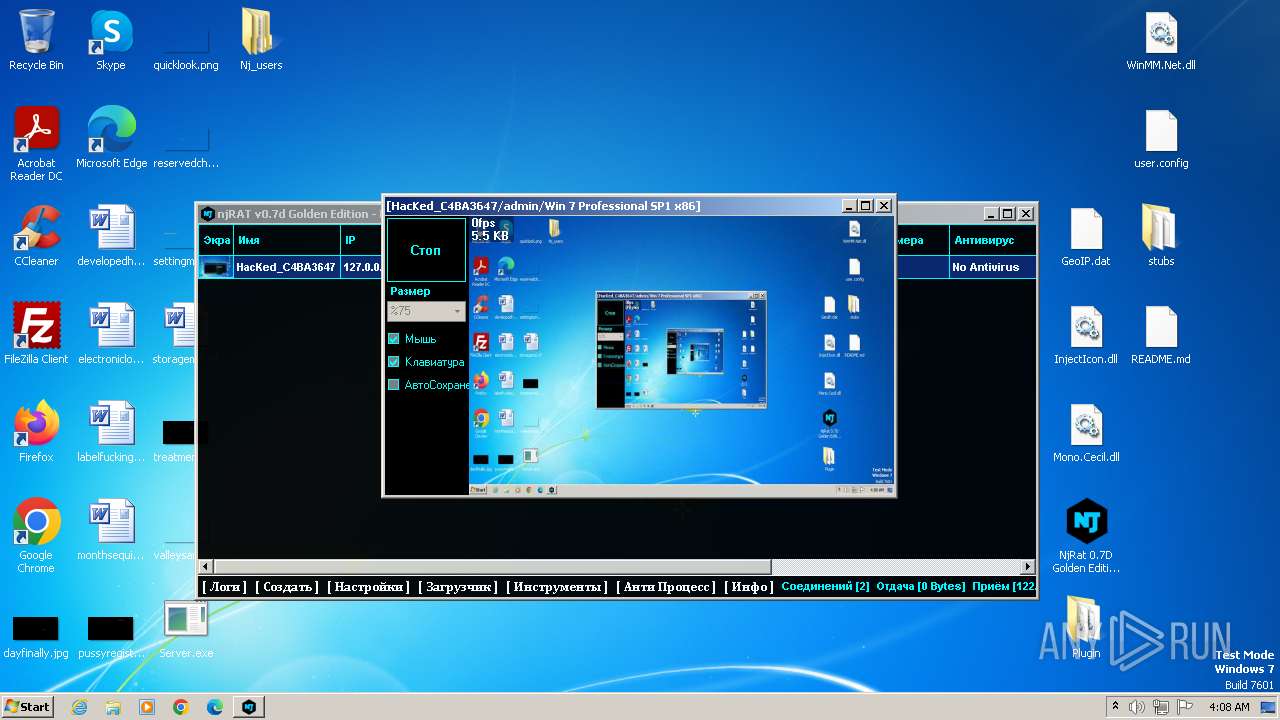Select the developedh... Word document icon
The image size is (1280, 720).
point(111,237)
